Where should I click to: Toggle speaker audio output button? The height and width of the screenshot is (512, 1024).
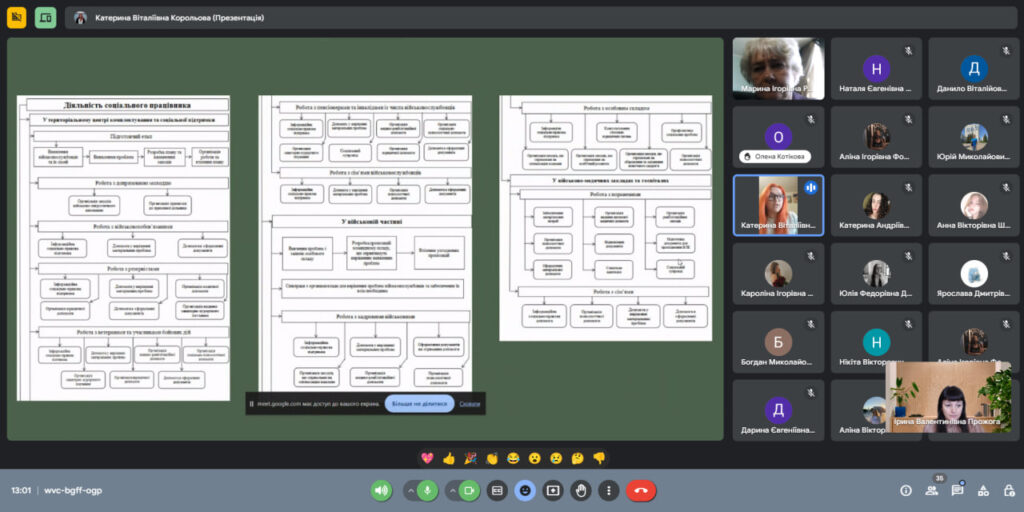[x=381, y=491]
